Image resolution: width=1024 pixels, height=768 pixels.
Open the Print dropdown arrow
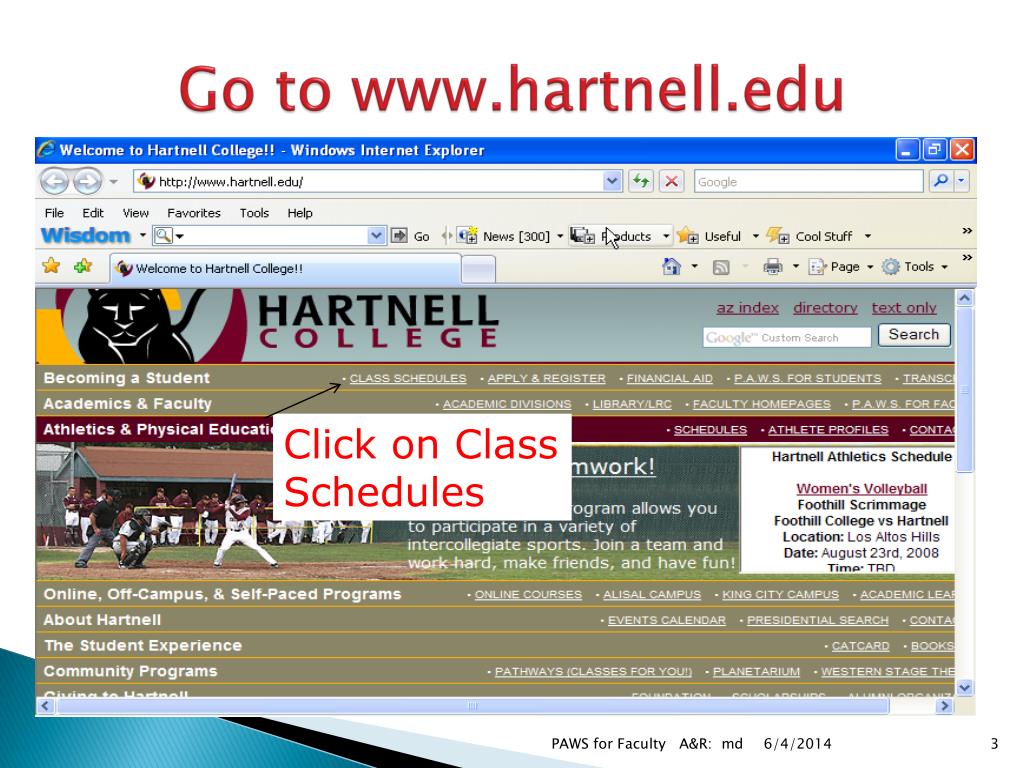(795, 266)
